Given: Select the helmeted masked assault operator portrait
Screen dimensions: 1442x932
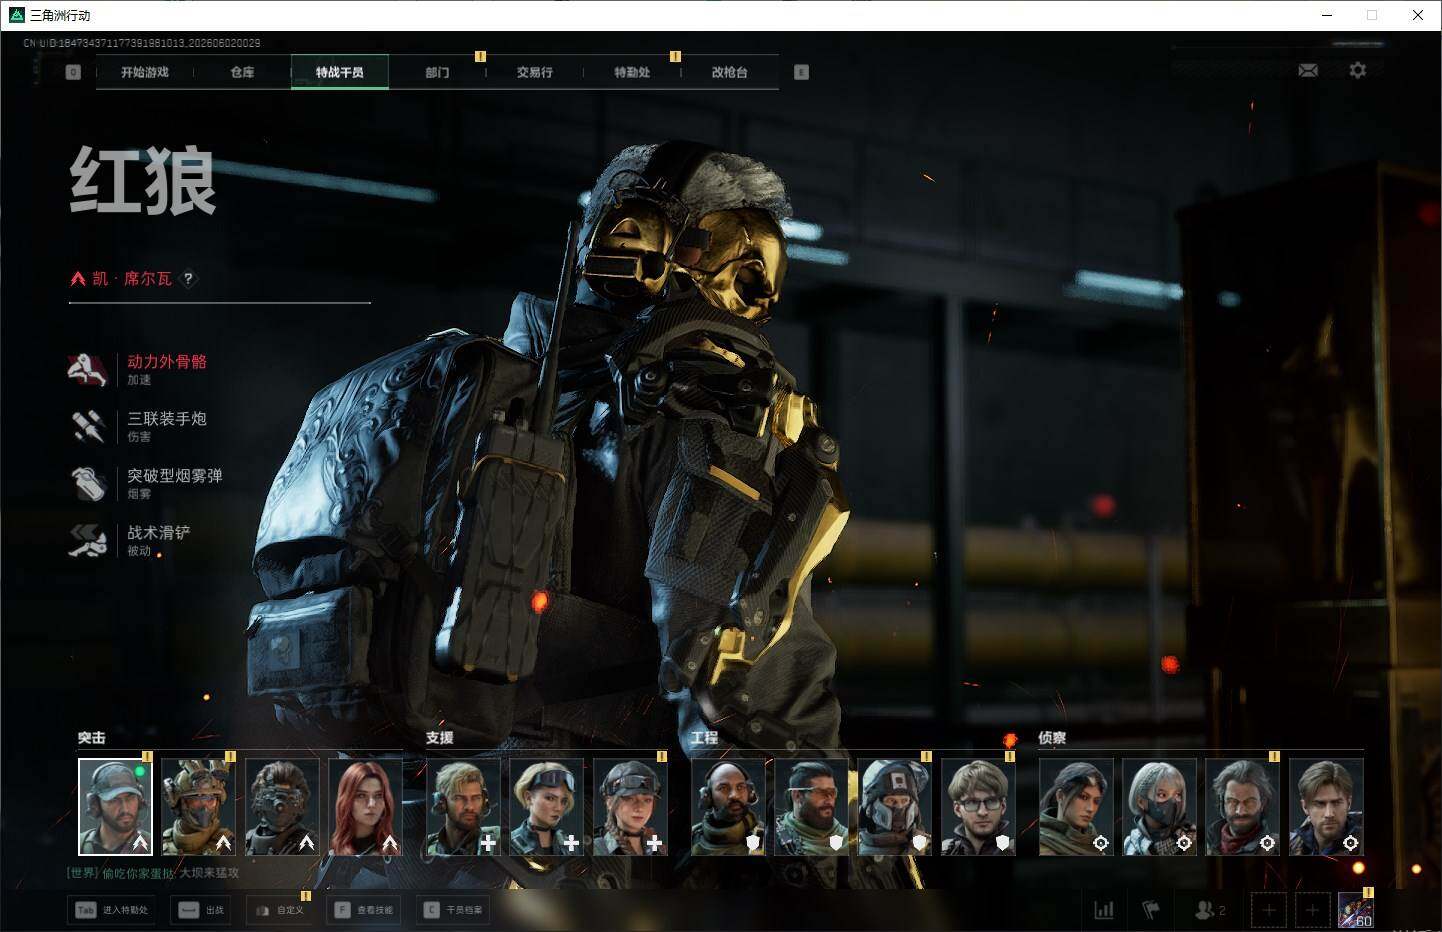Looking at the screenshot, I should pyautogui.click(x=198, y=807).
